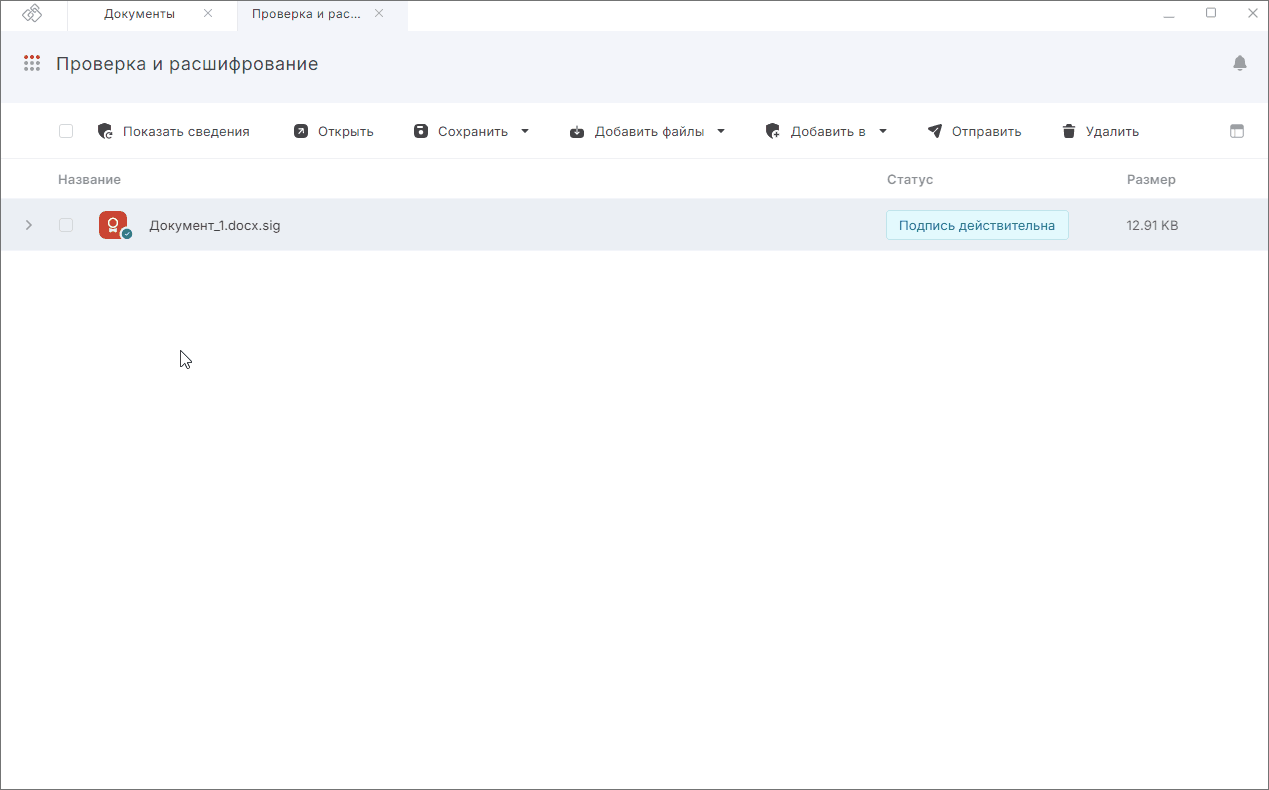Click the Добавить файлы label
1269x790 pixels.
pyautogui.click(x=649, y=131)
